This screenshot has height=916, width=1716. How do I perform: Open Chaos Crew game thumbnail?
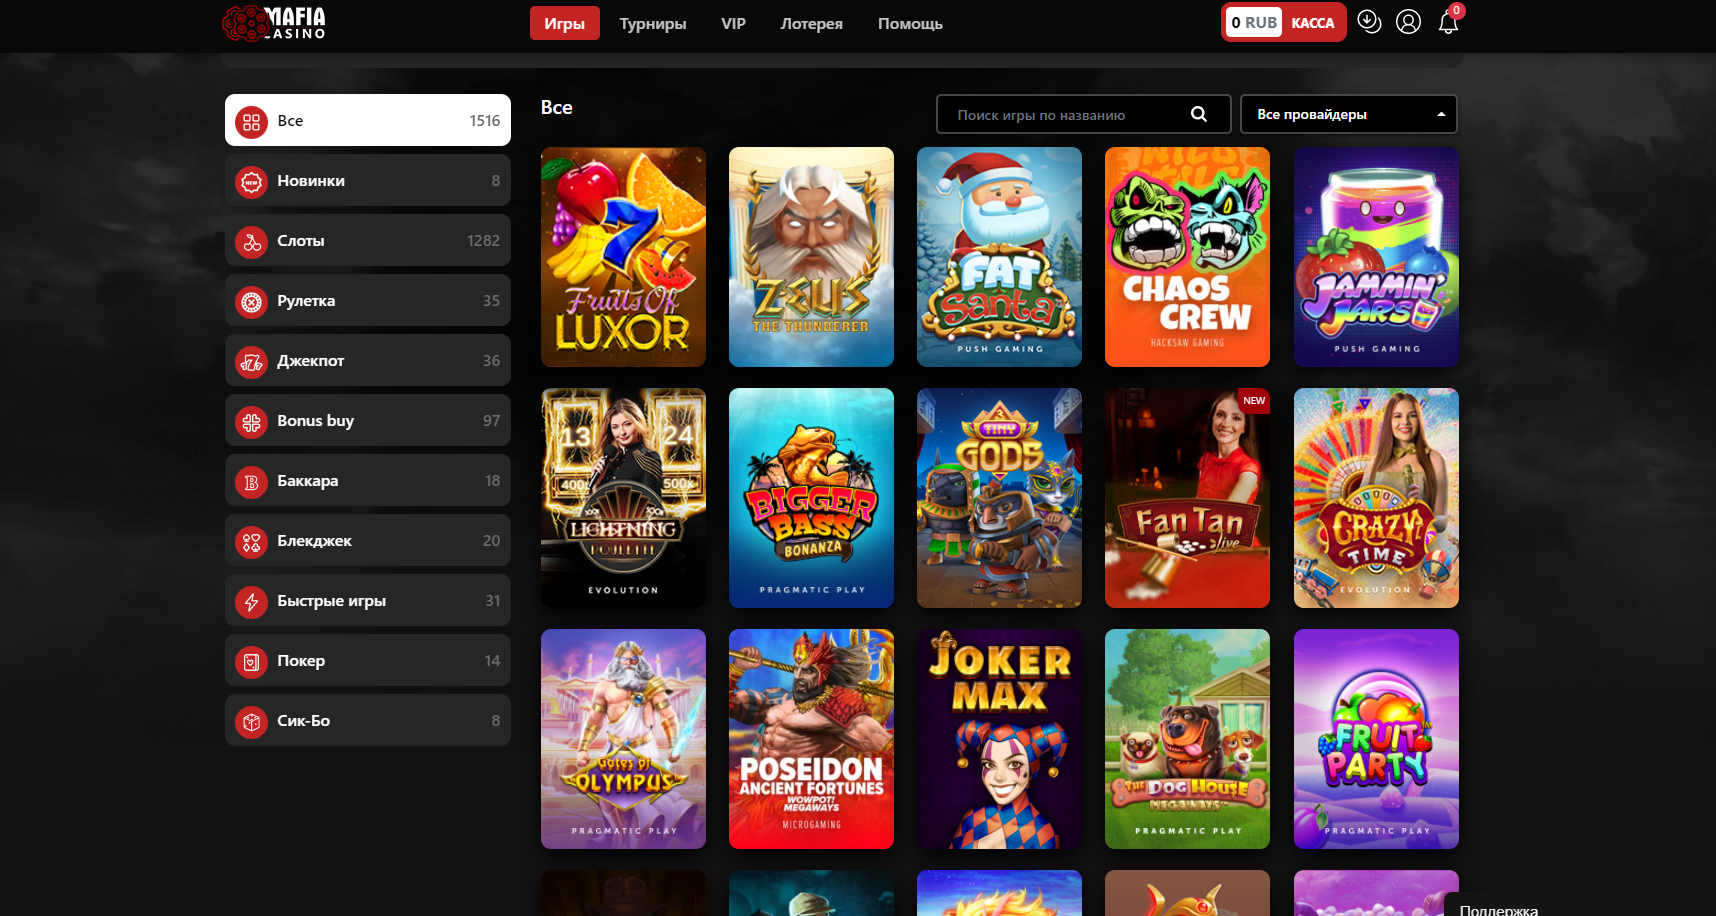tap(1187, 257)
